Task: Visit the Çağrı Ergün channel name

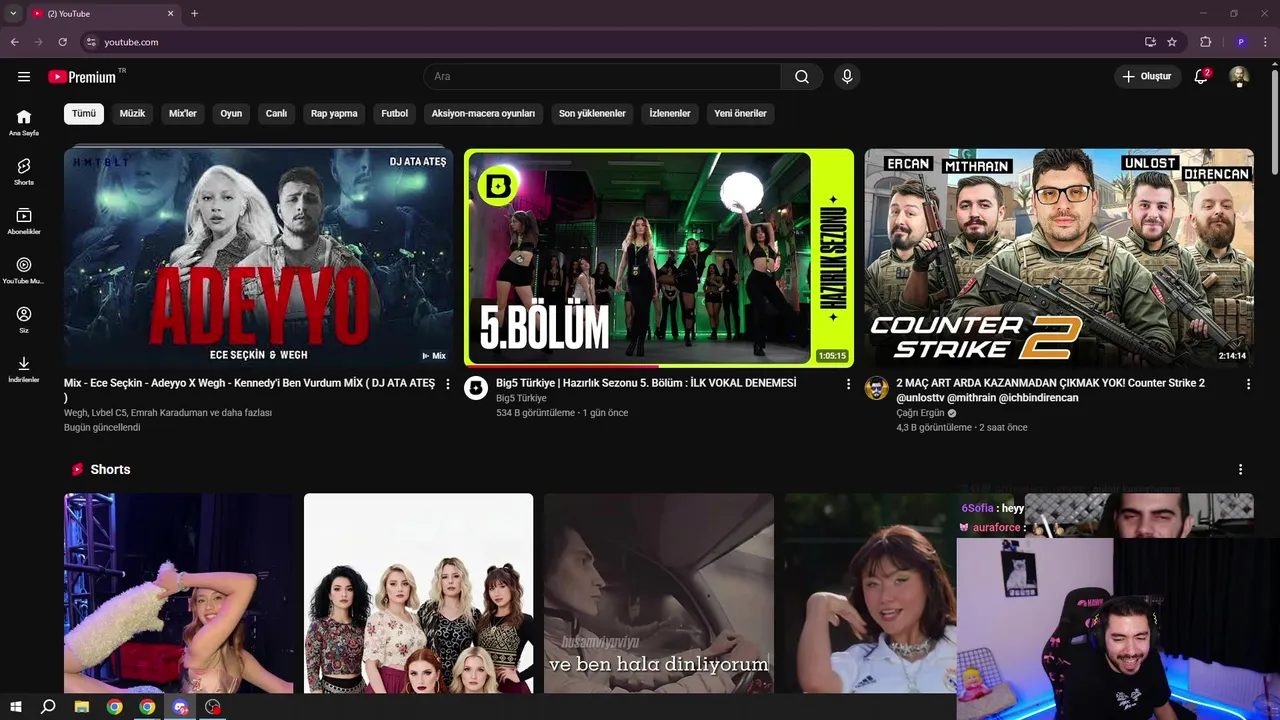Action: [x=920, y=413]
